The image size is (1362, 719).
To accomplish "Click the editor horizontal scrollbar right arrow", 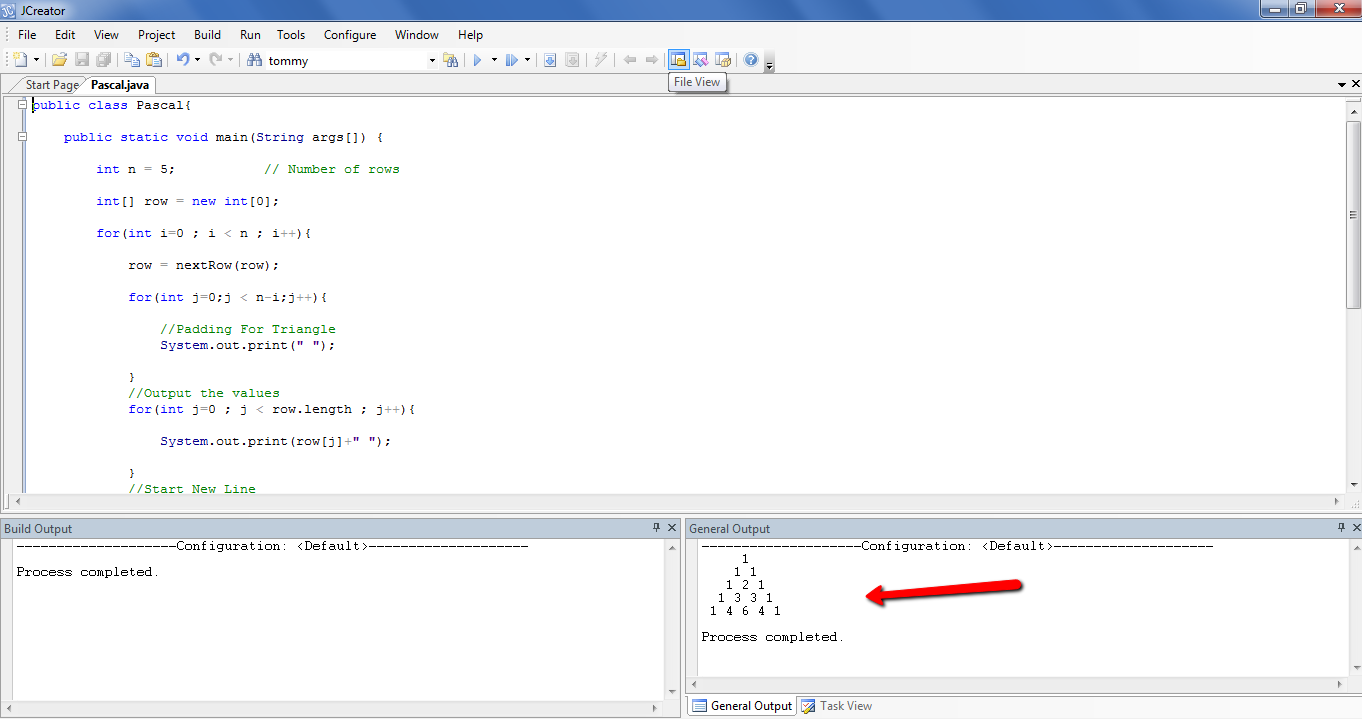I will (x=1338, y=501).
